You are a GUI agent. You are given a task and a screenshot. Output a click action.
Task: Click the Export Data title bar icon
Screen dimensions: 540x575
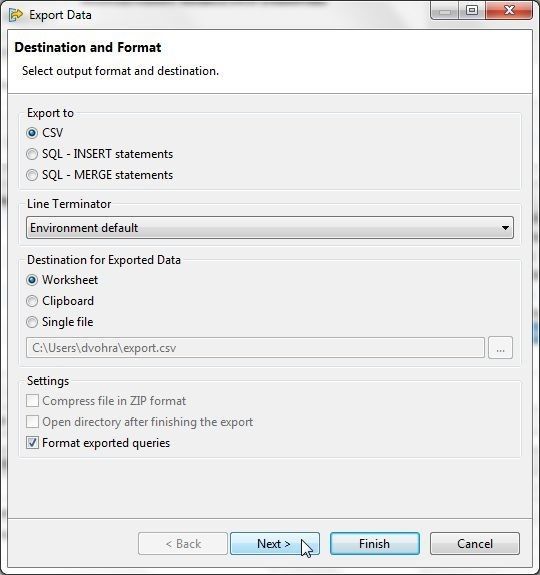point(16,15)
